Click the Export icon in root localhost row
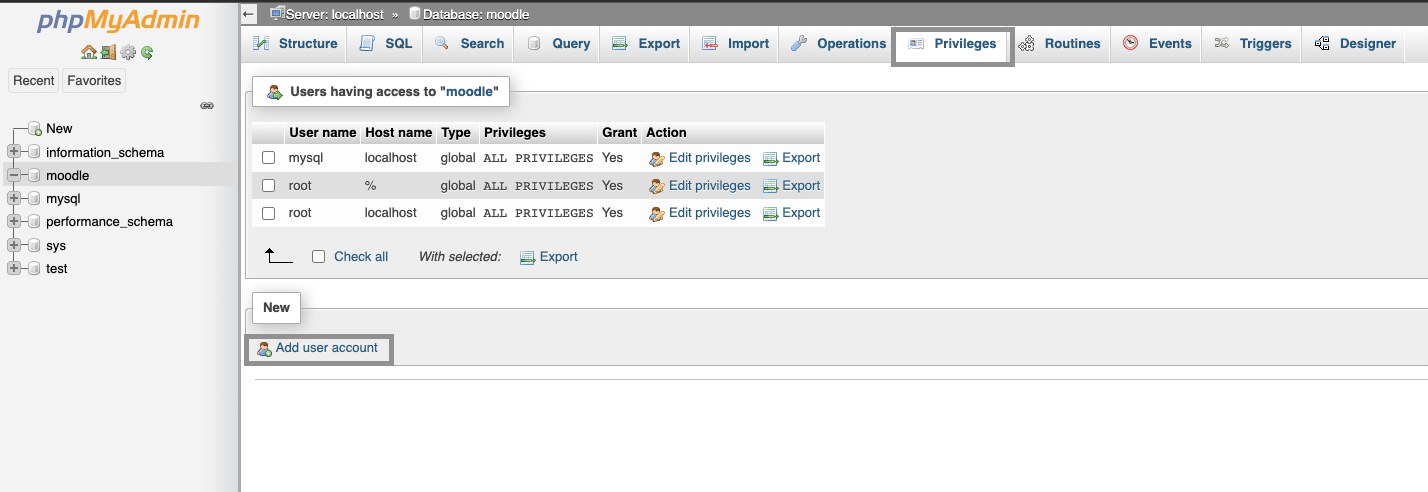Viewport: 1428px width, 492px height. coord(770,213)
